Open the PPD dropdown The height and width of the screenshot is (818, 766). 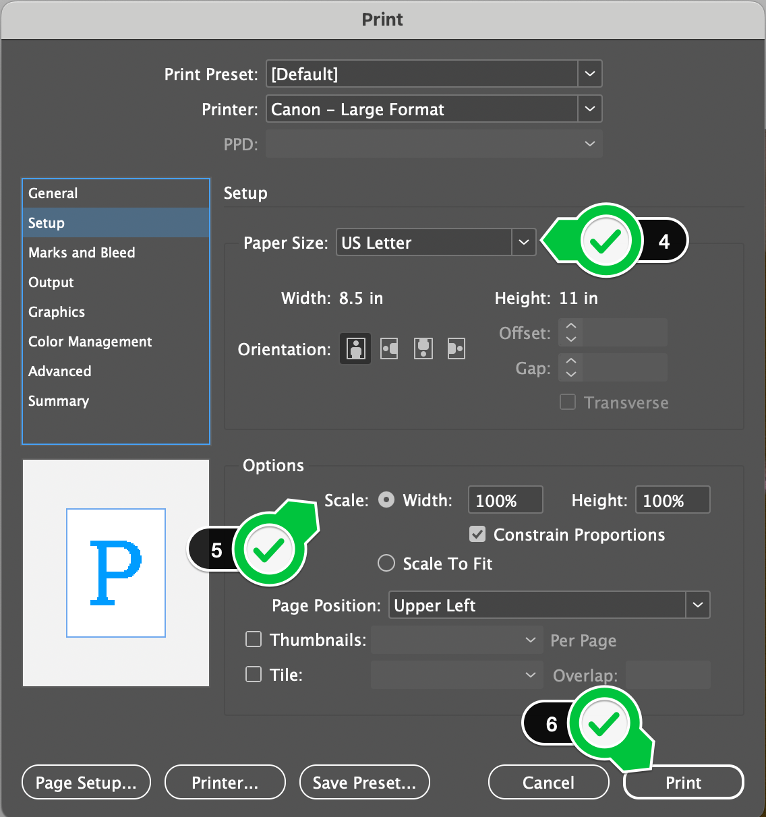[434, 143]
